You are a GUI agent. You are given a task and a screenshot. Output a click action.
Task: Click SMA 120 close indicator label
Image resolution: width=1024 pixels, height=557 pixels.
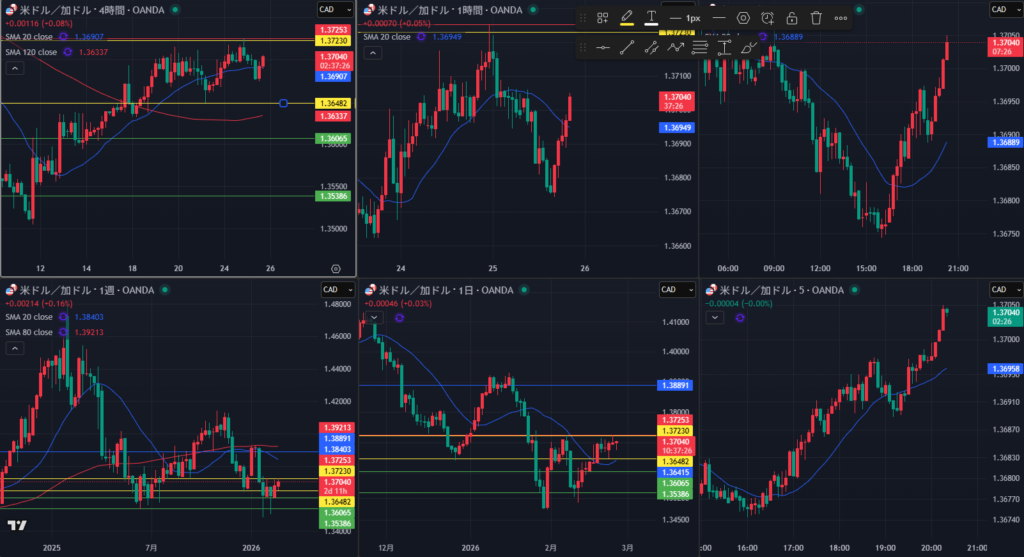click(30, 51)
